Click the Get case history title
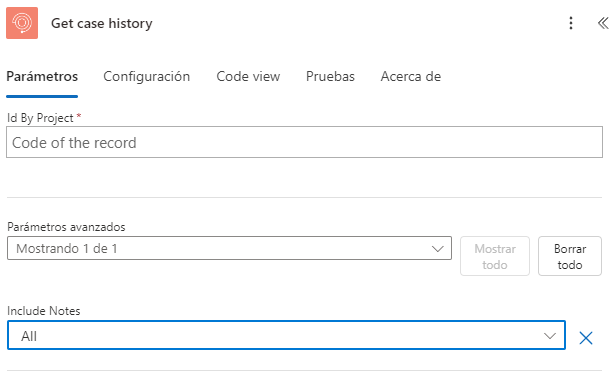610x371 pixels. coord(102,23)
